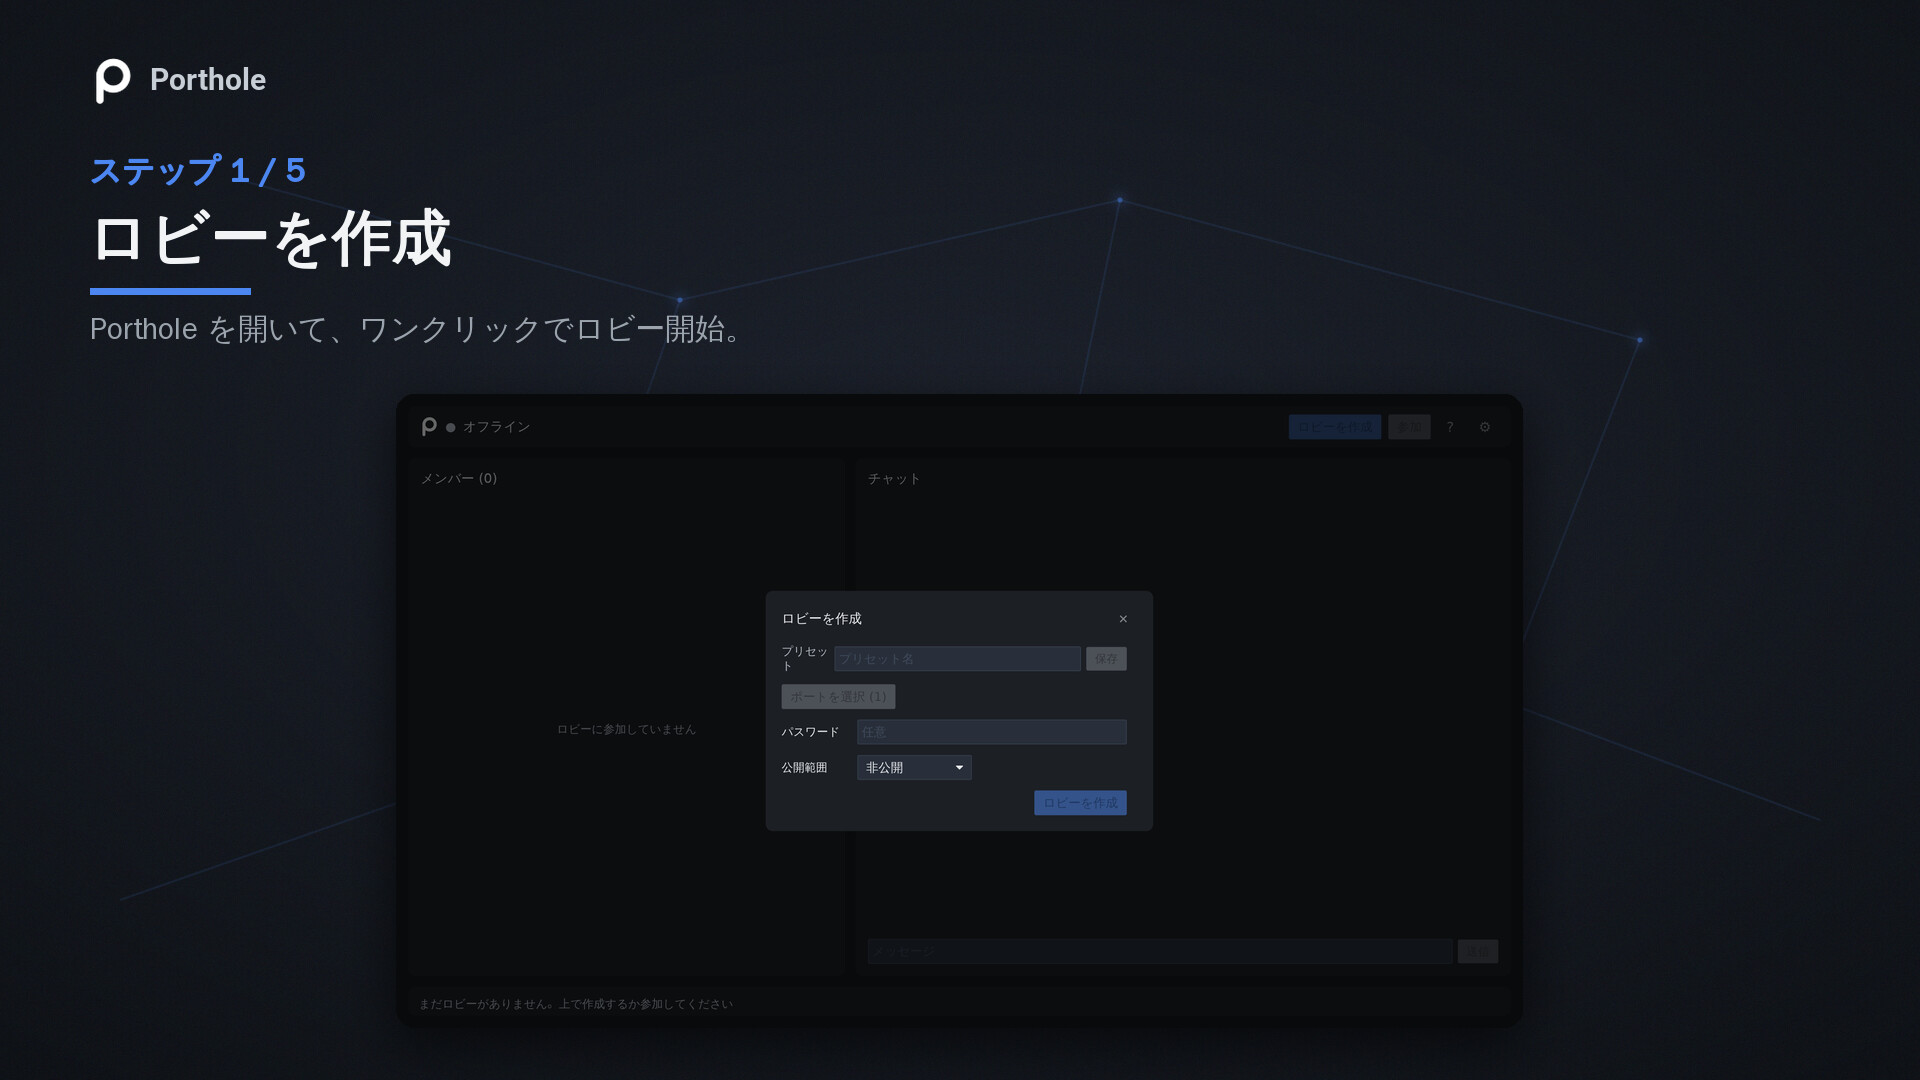
Task: Open help via the question mark icon
Action: 1449,427
